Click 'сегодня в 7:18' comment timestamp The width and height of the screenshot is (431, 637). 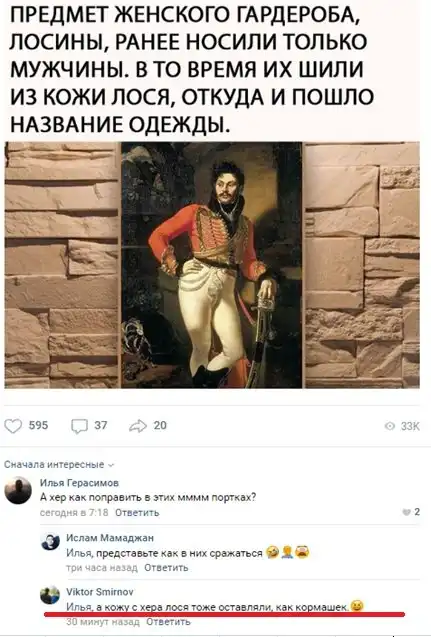(74, 513)
